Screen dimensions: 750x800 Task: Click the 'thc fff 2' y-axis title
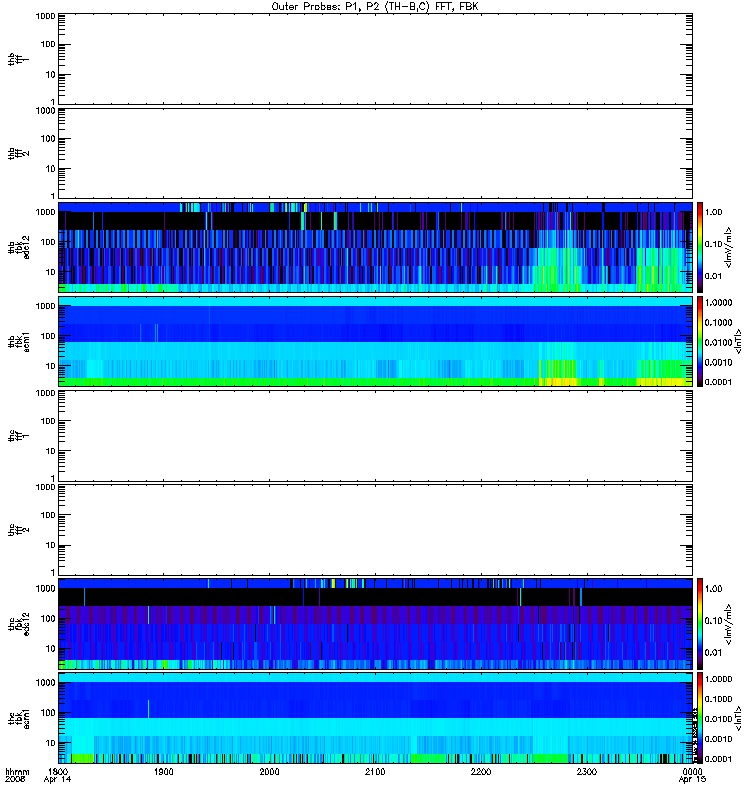[x=19, y=530]
